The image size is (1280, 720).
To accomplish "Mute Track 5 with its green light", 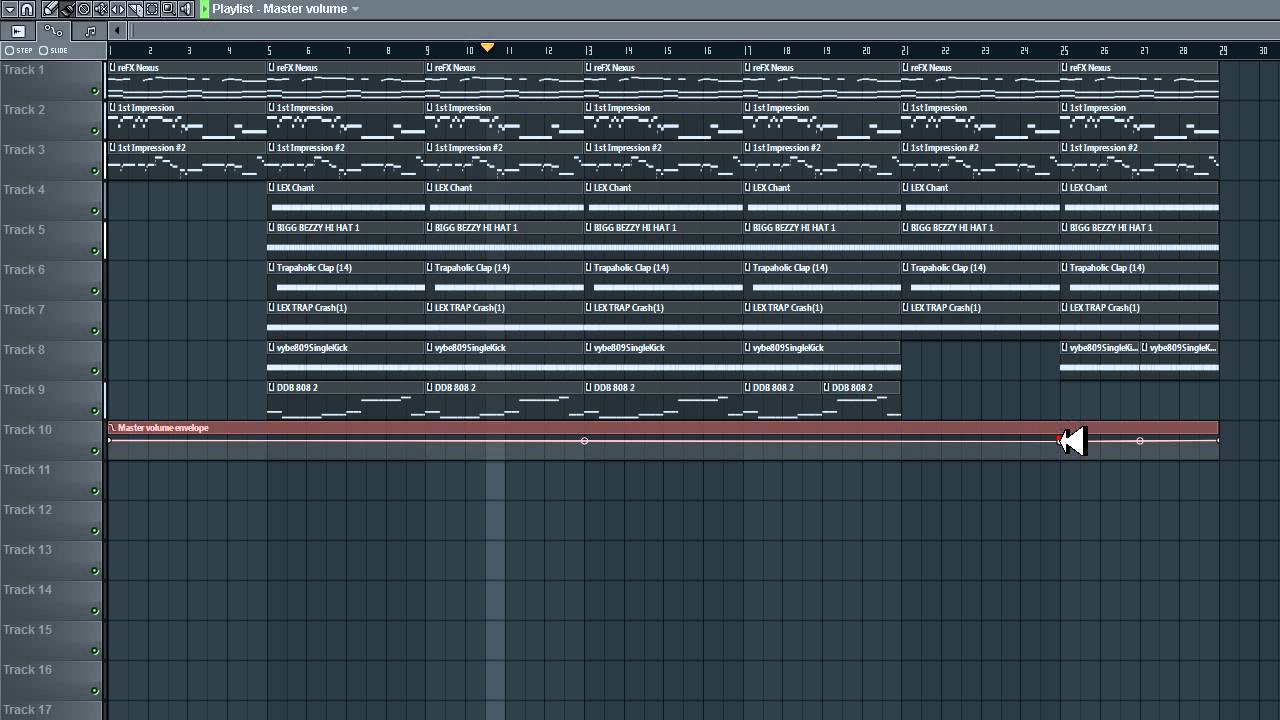I will point(95,251).
